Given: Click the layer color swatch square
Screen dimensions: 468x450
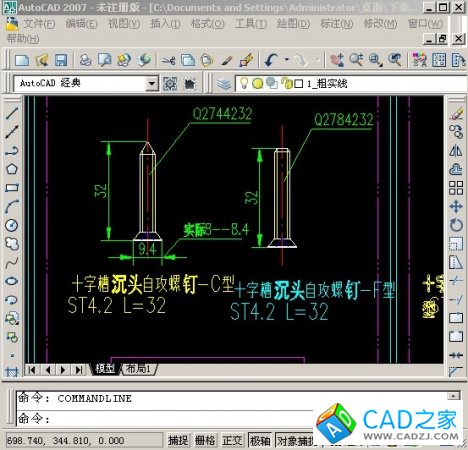Looking at the screenshot, I should [x=299, y=83].
